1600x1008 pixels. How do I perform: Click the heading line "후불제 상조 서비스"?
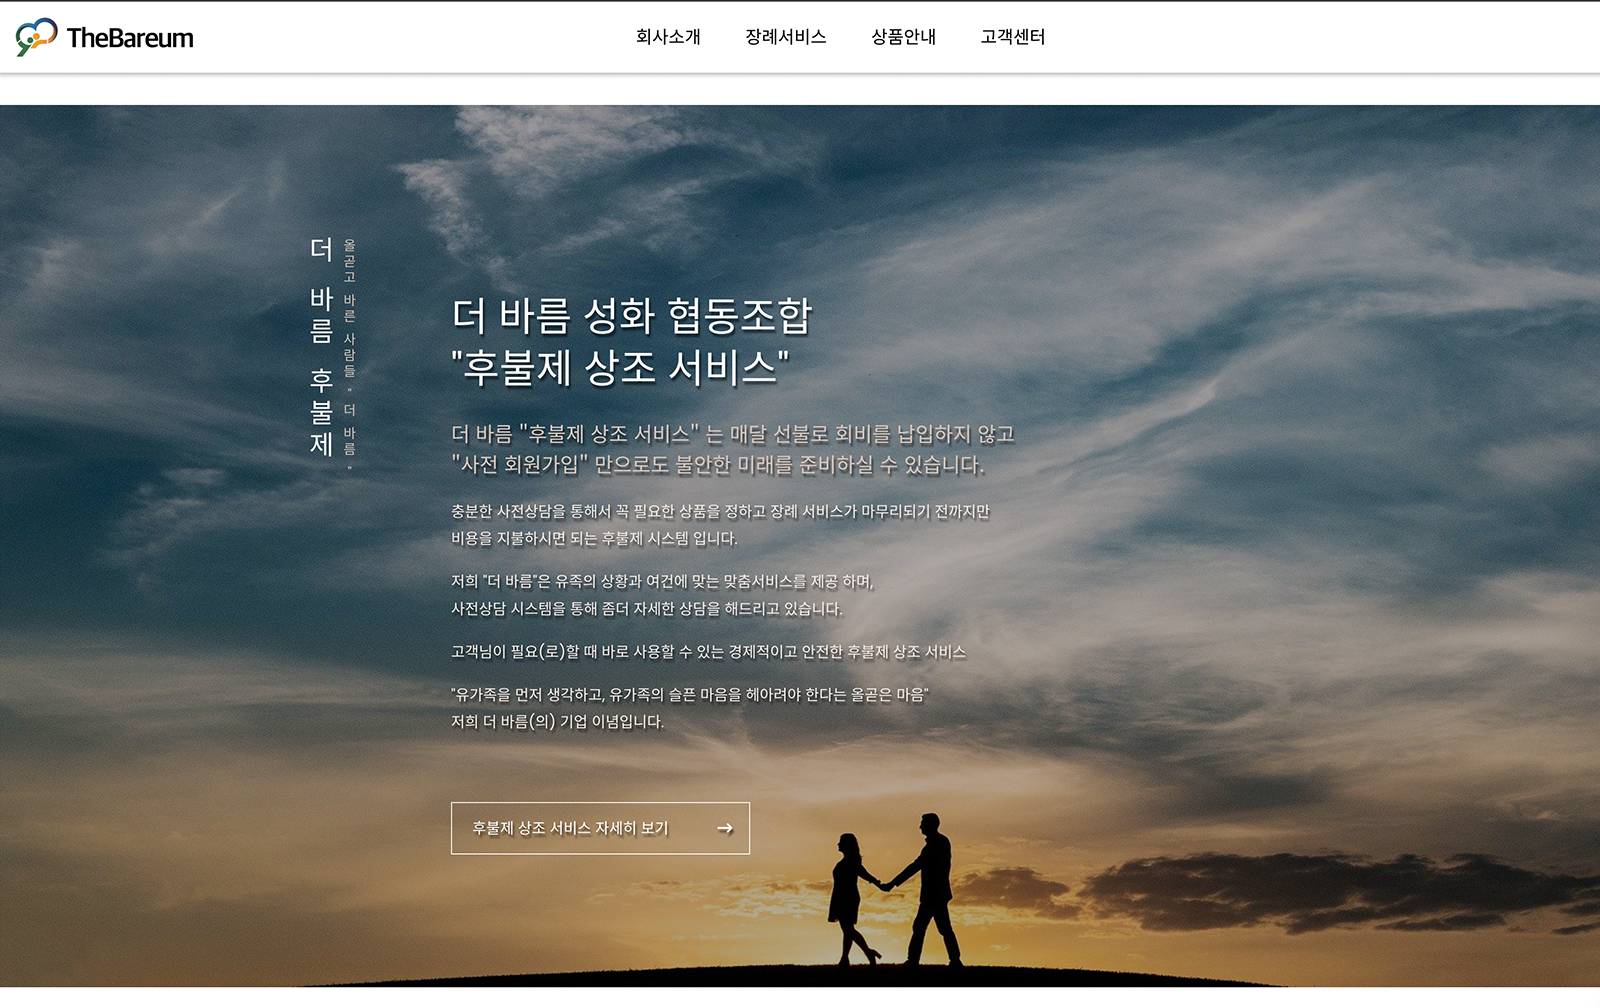pyautogui.click(x=620, y=367)
